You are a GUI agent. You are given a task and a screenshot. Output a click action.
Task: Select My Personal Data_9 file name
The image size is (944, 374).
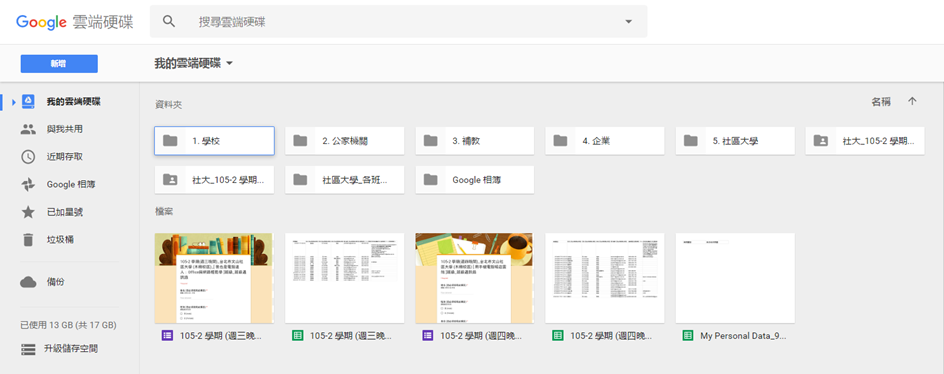(x=743, y=336)
